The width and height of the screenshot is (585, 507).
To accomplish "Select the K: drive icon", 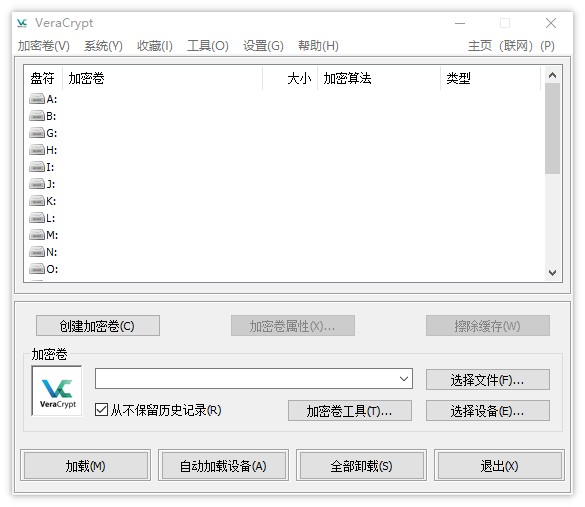I will click(37, 201).
